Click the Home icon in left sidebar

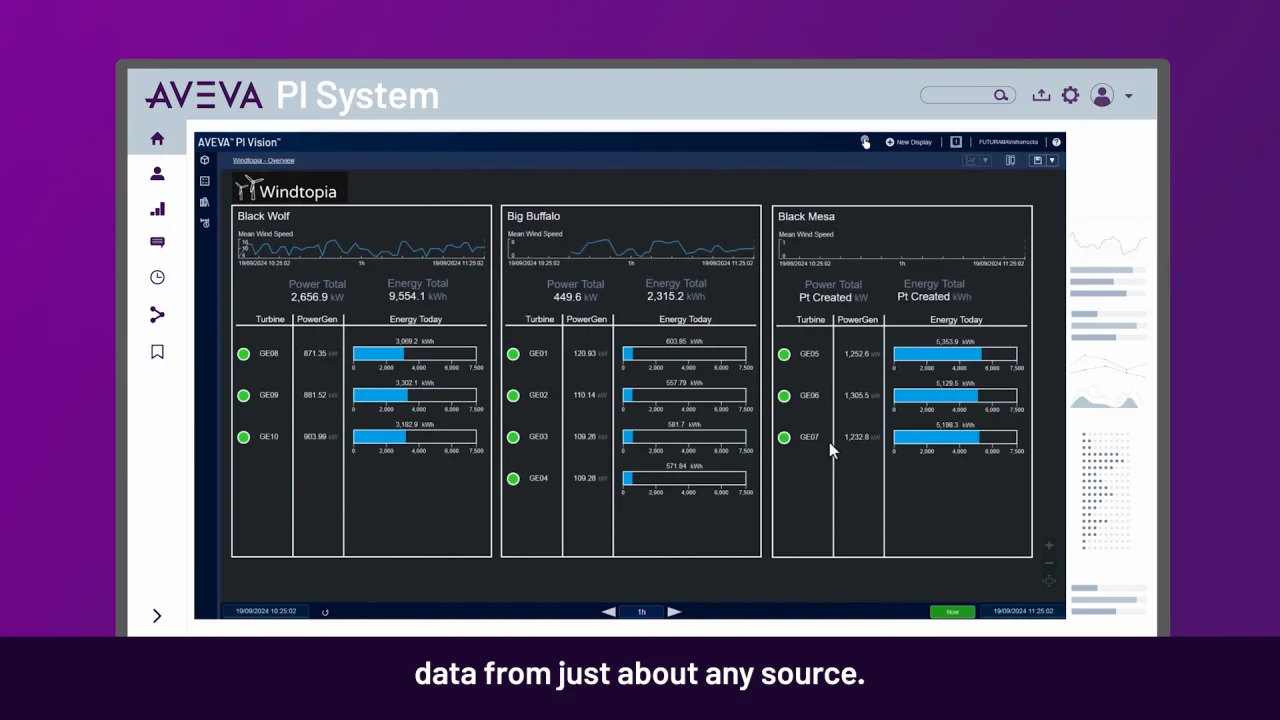pyautogui.click(x=157, y=139)
